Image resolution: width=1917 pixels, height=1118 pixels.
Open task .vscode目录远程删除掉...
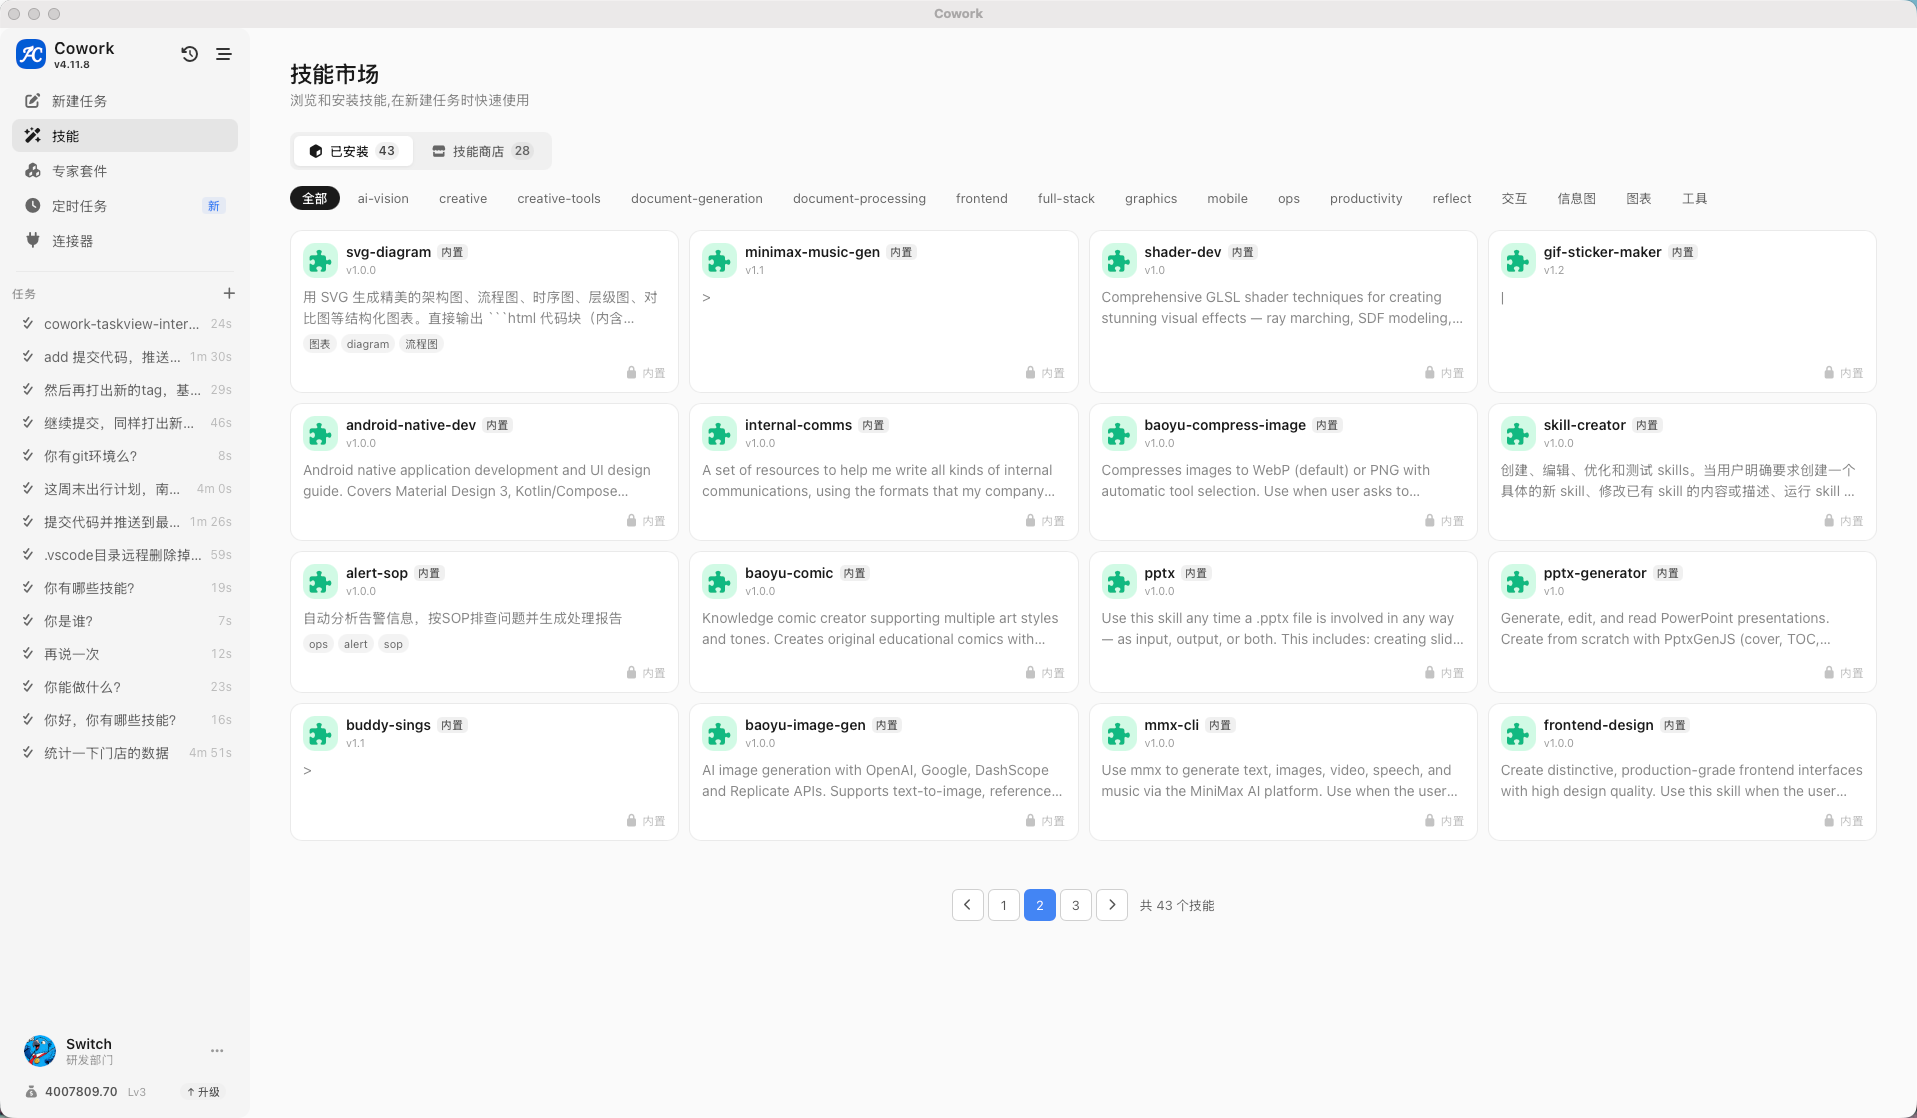click(125, 555)
